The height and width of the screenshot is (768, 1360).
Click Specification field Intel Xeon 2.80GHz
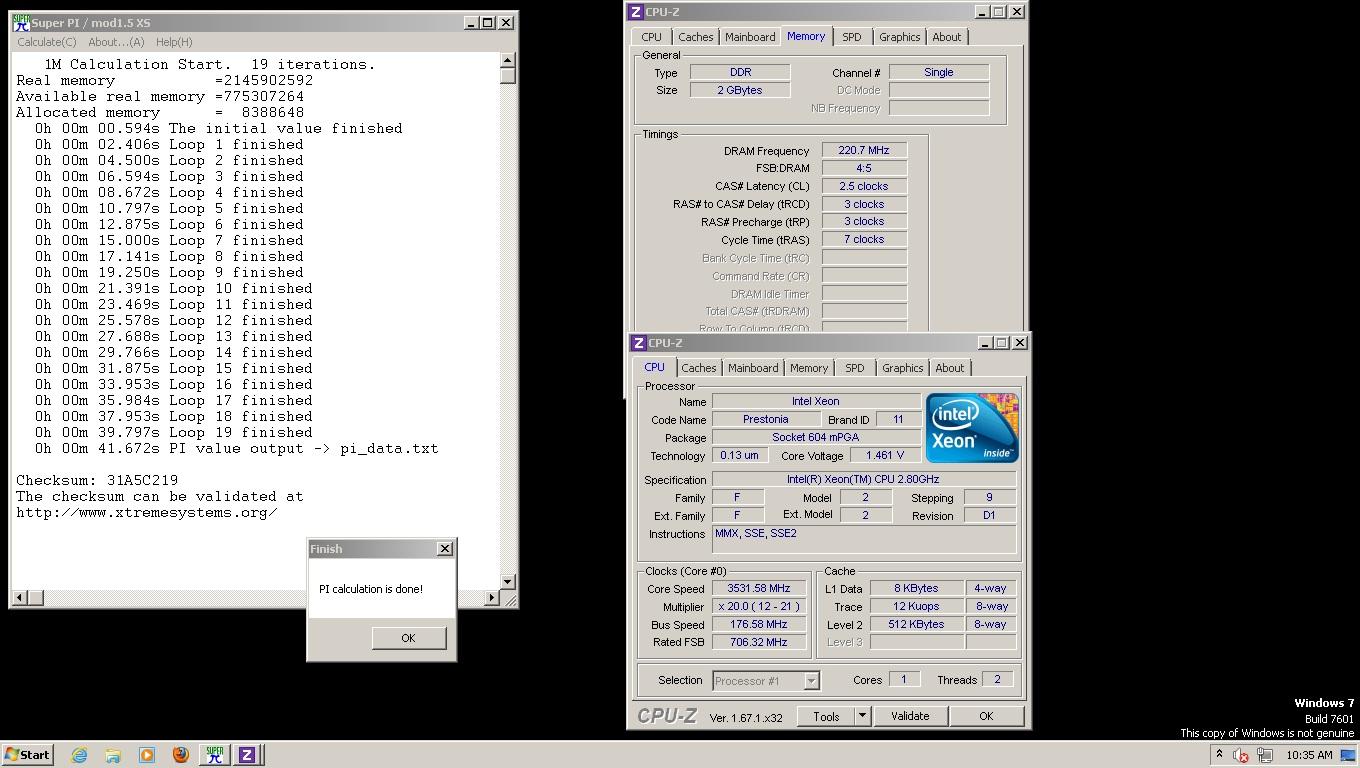coord(864,479)
